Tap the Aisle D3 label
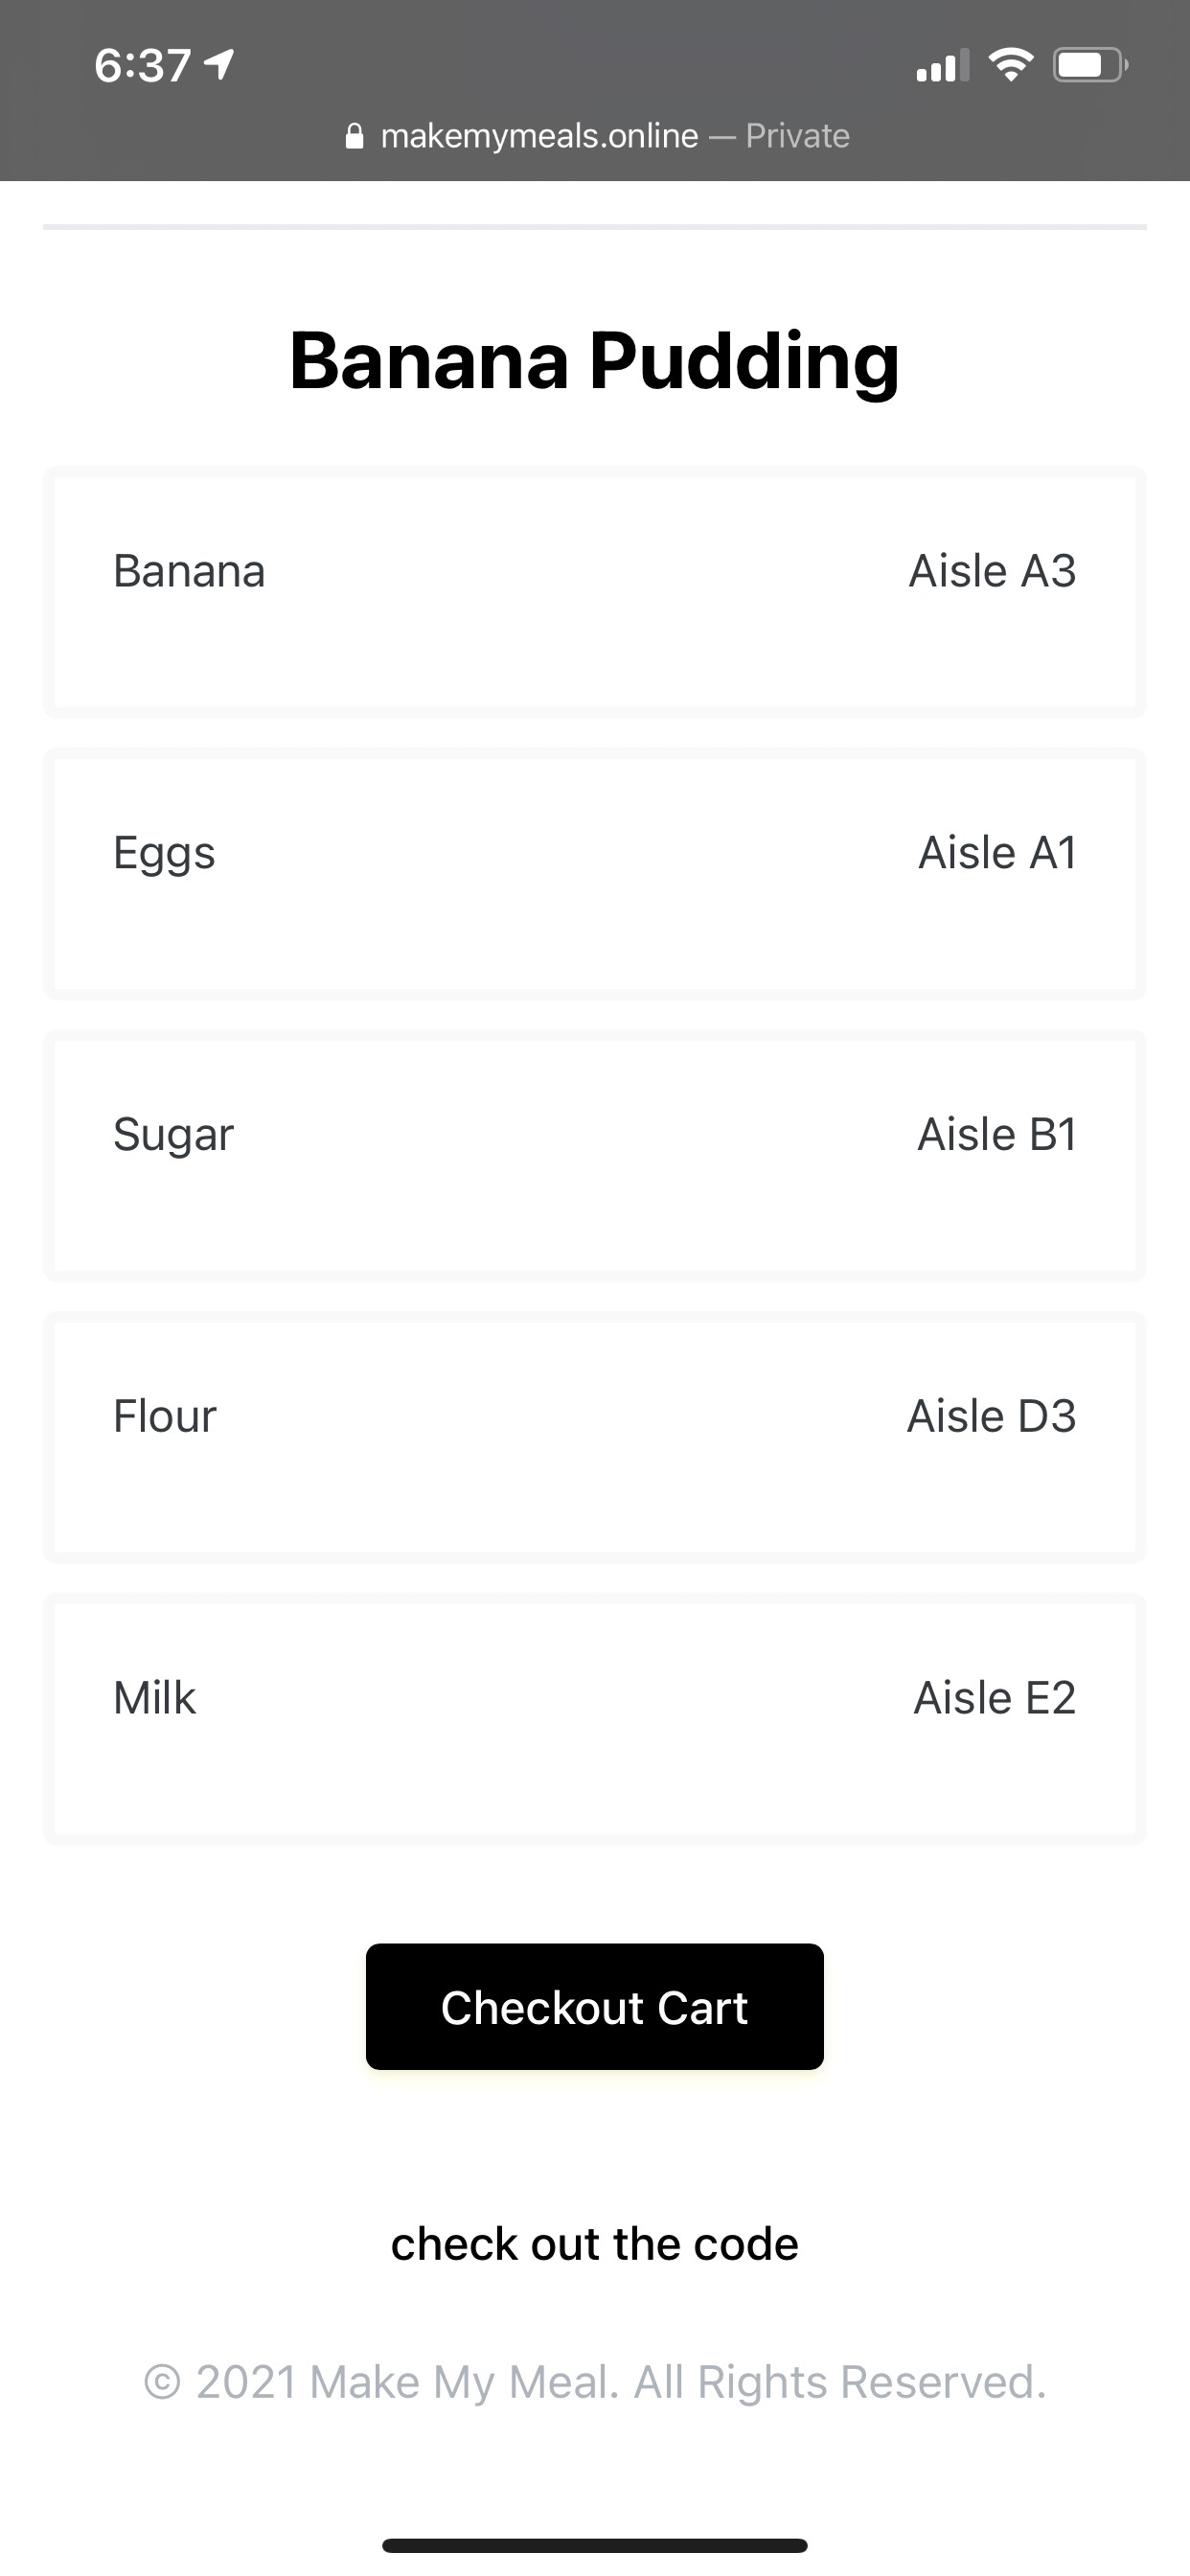The width and height of the screenshot is (1190, 2576). 991,1417
